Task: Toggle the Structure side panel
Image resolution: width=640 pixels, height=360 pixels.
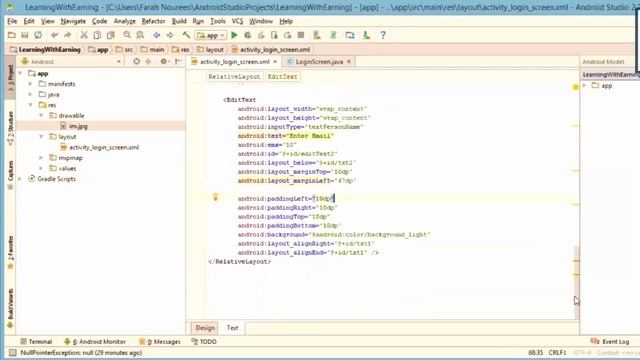Action: pos(10,128)
